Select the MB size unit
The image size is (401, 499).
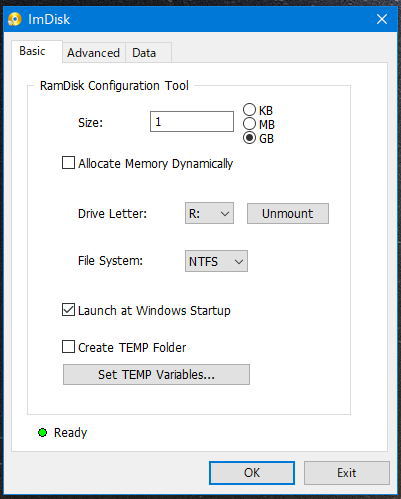coord(249,124)
